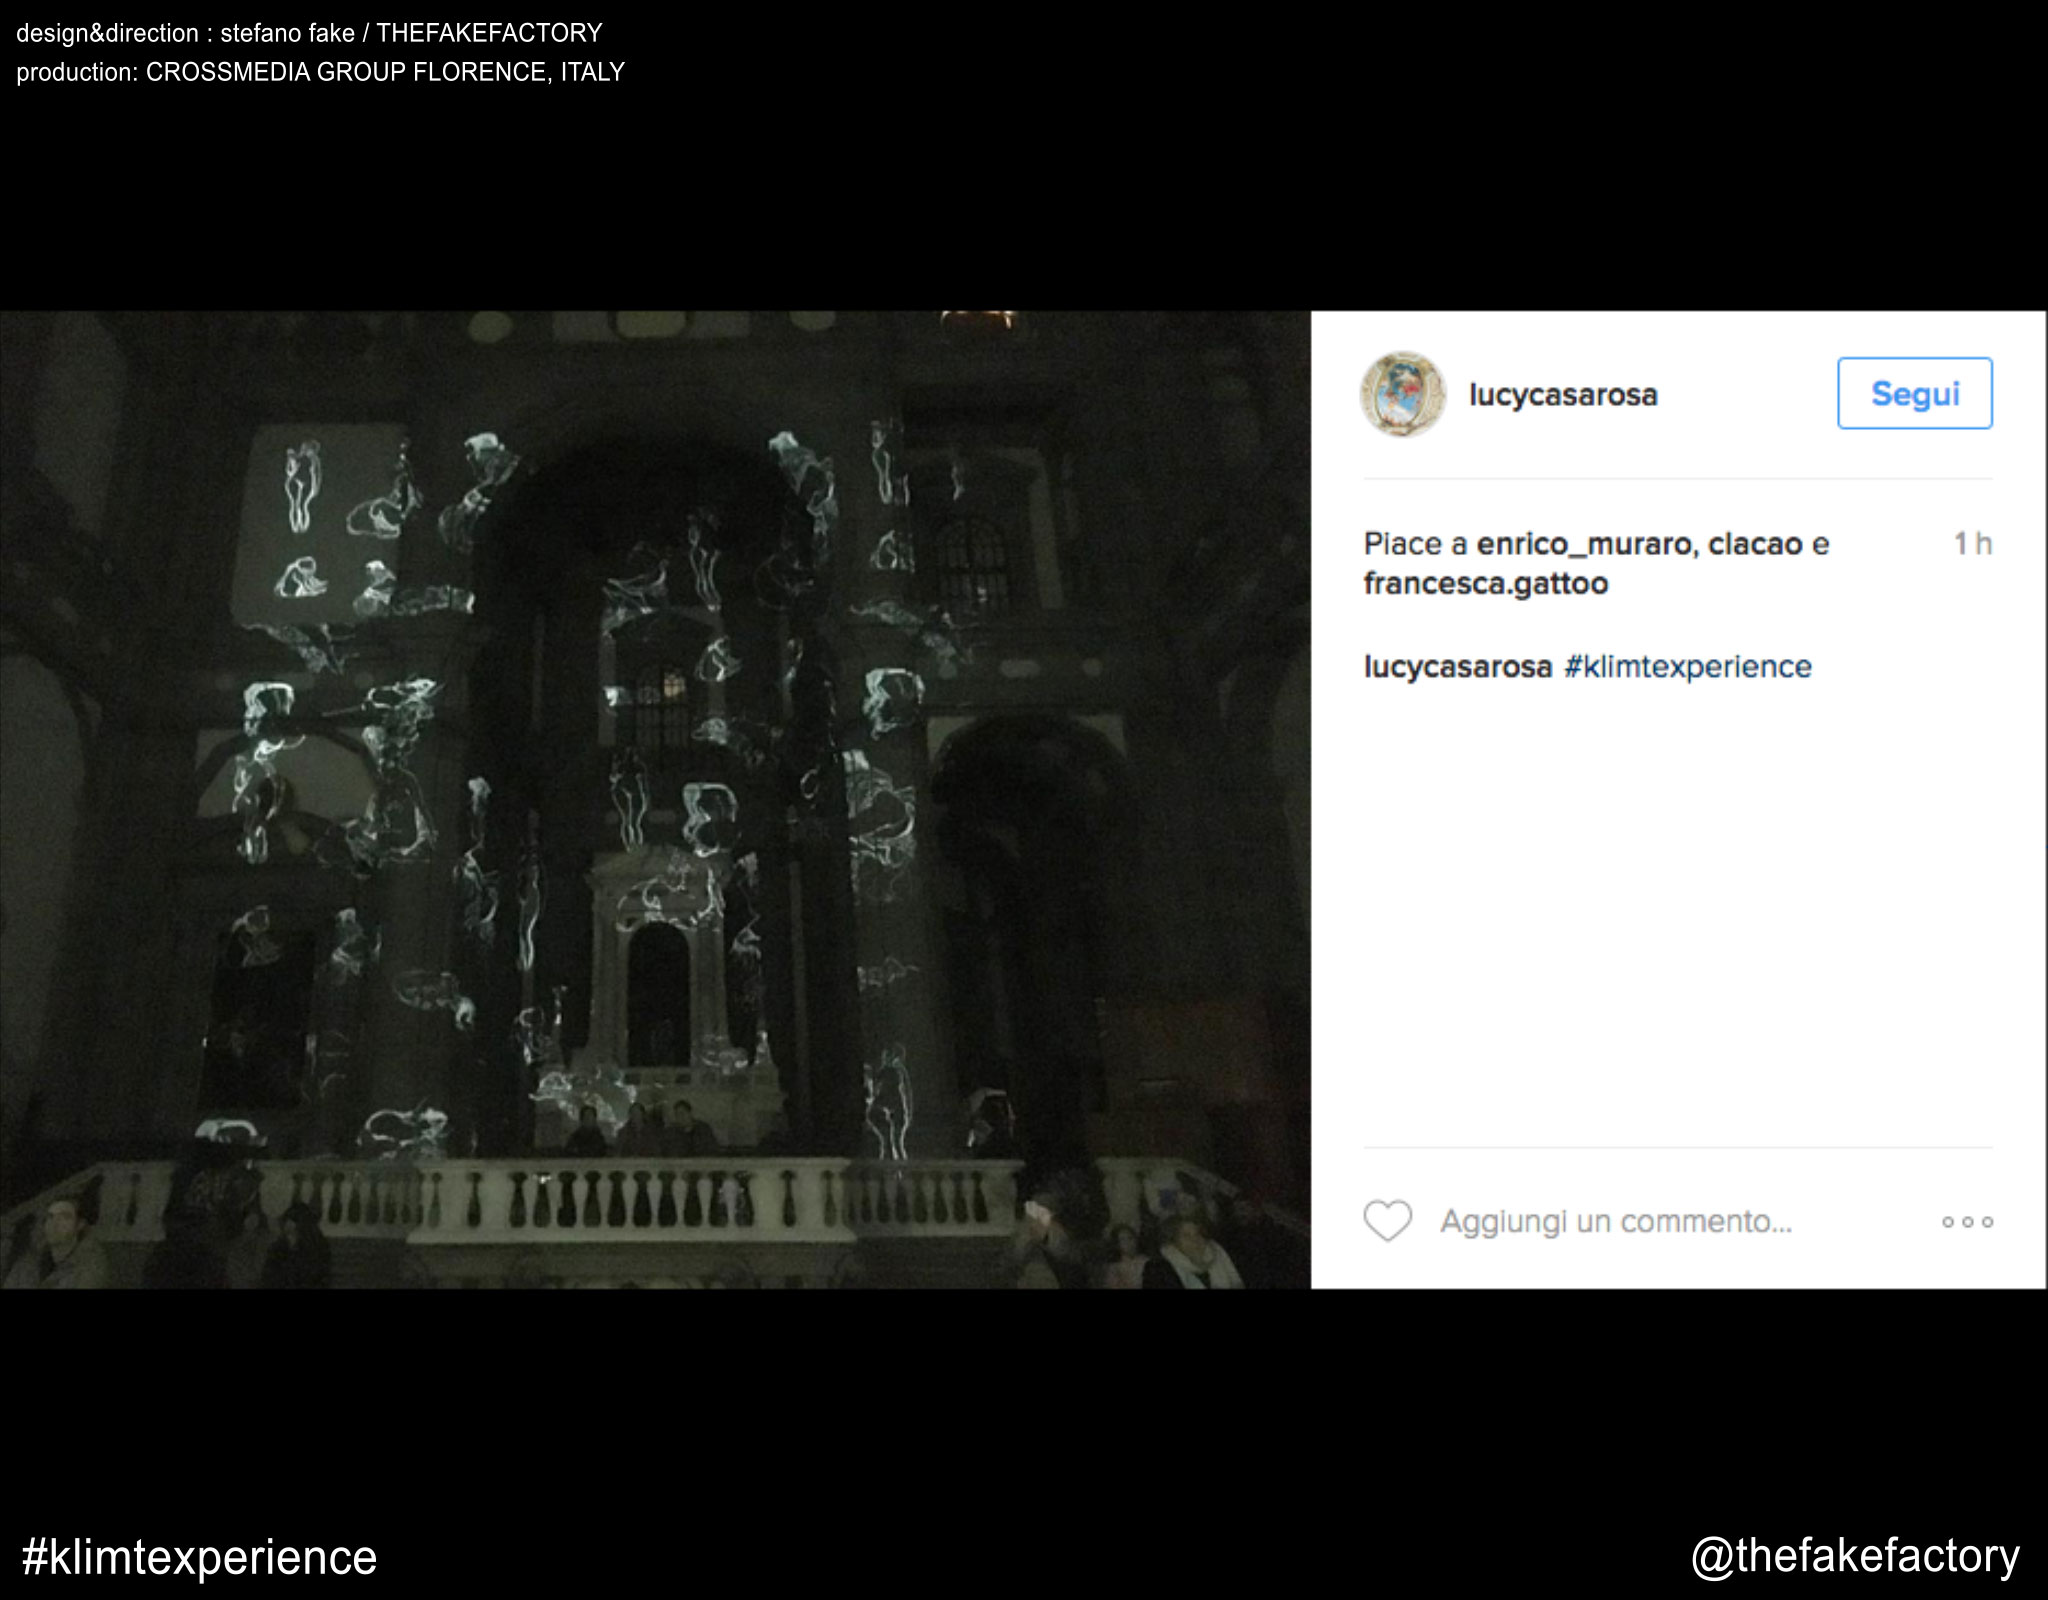Open lucycasarosa username in header
Screen dimensions: 2048x1600
coord(1563,395)
